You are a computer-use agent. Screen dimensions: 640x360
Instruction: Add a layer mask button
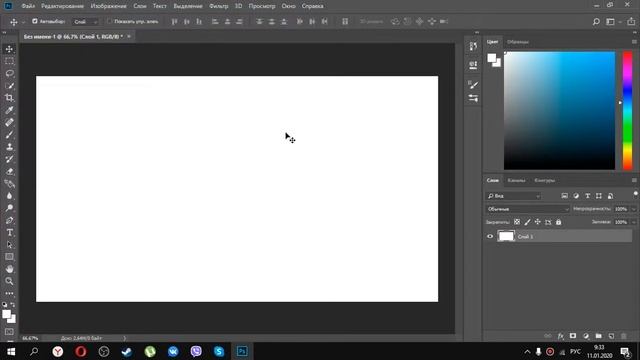573,336
